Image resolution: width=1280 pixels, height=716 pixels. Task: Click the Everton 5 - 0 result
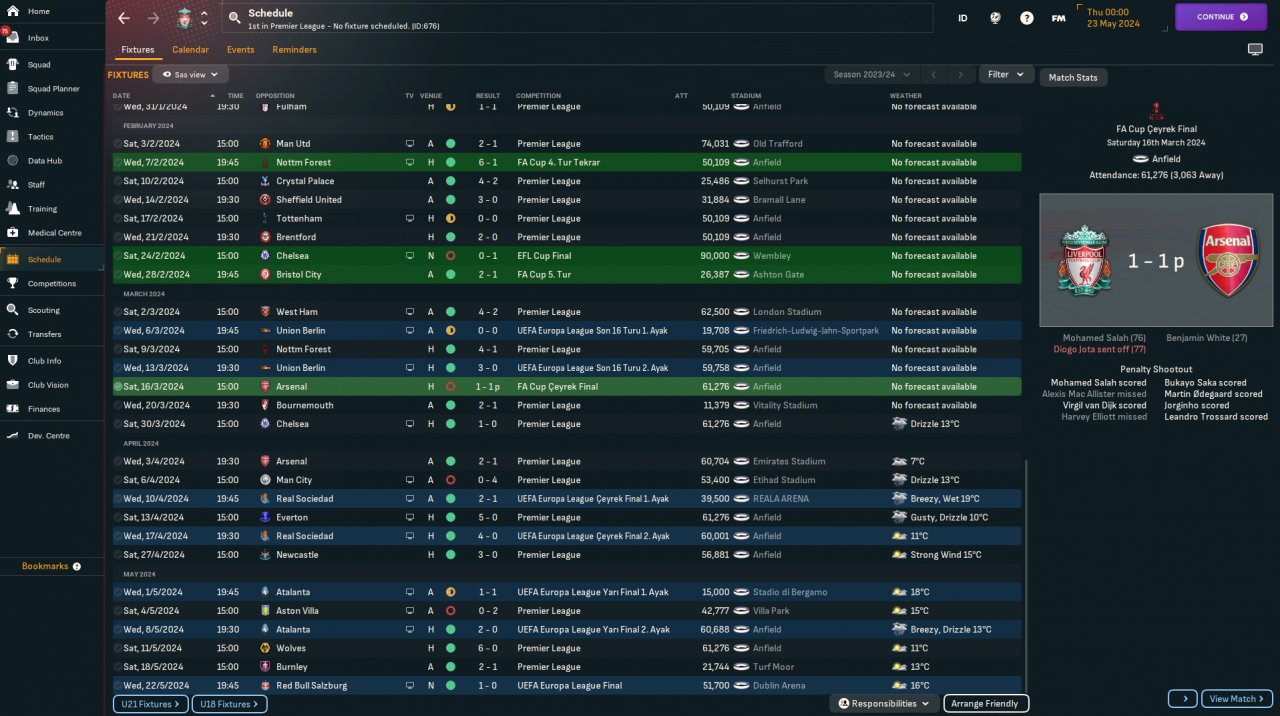click(487, 518)
